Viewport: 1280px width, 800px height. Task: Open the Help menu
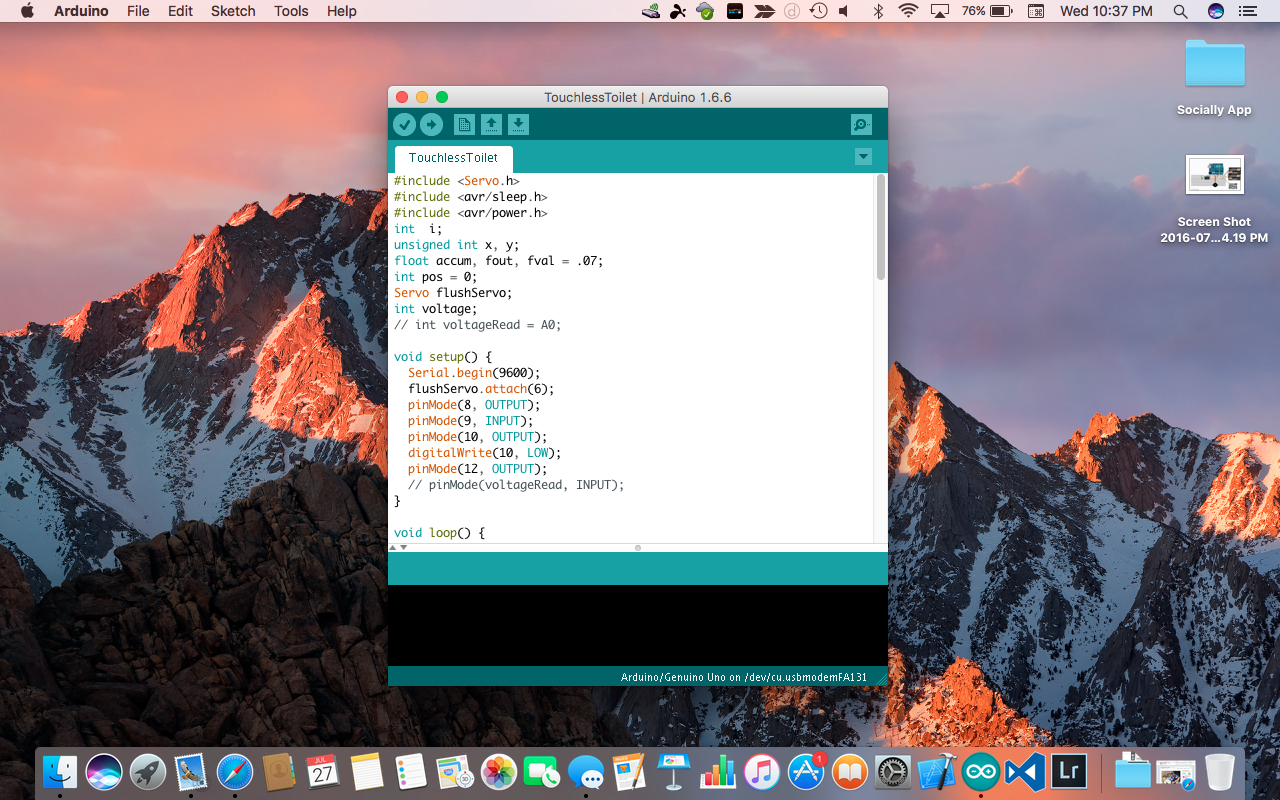click(342, 11)
